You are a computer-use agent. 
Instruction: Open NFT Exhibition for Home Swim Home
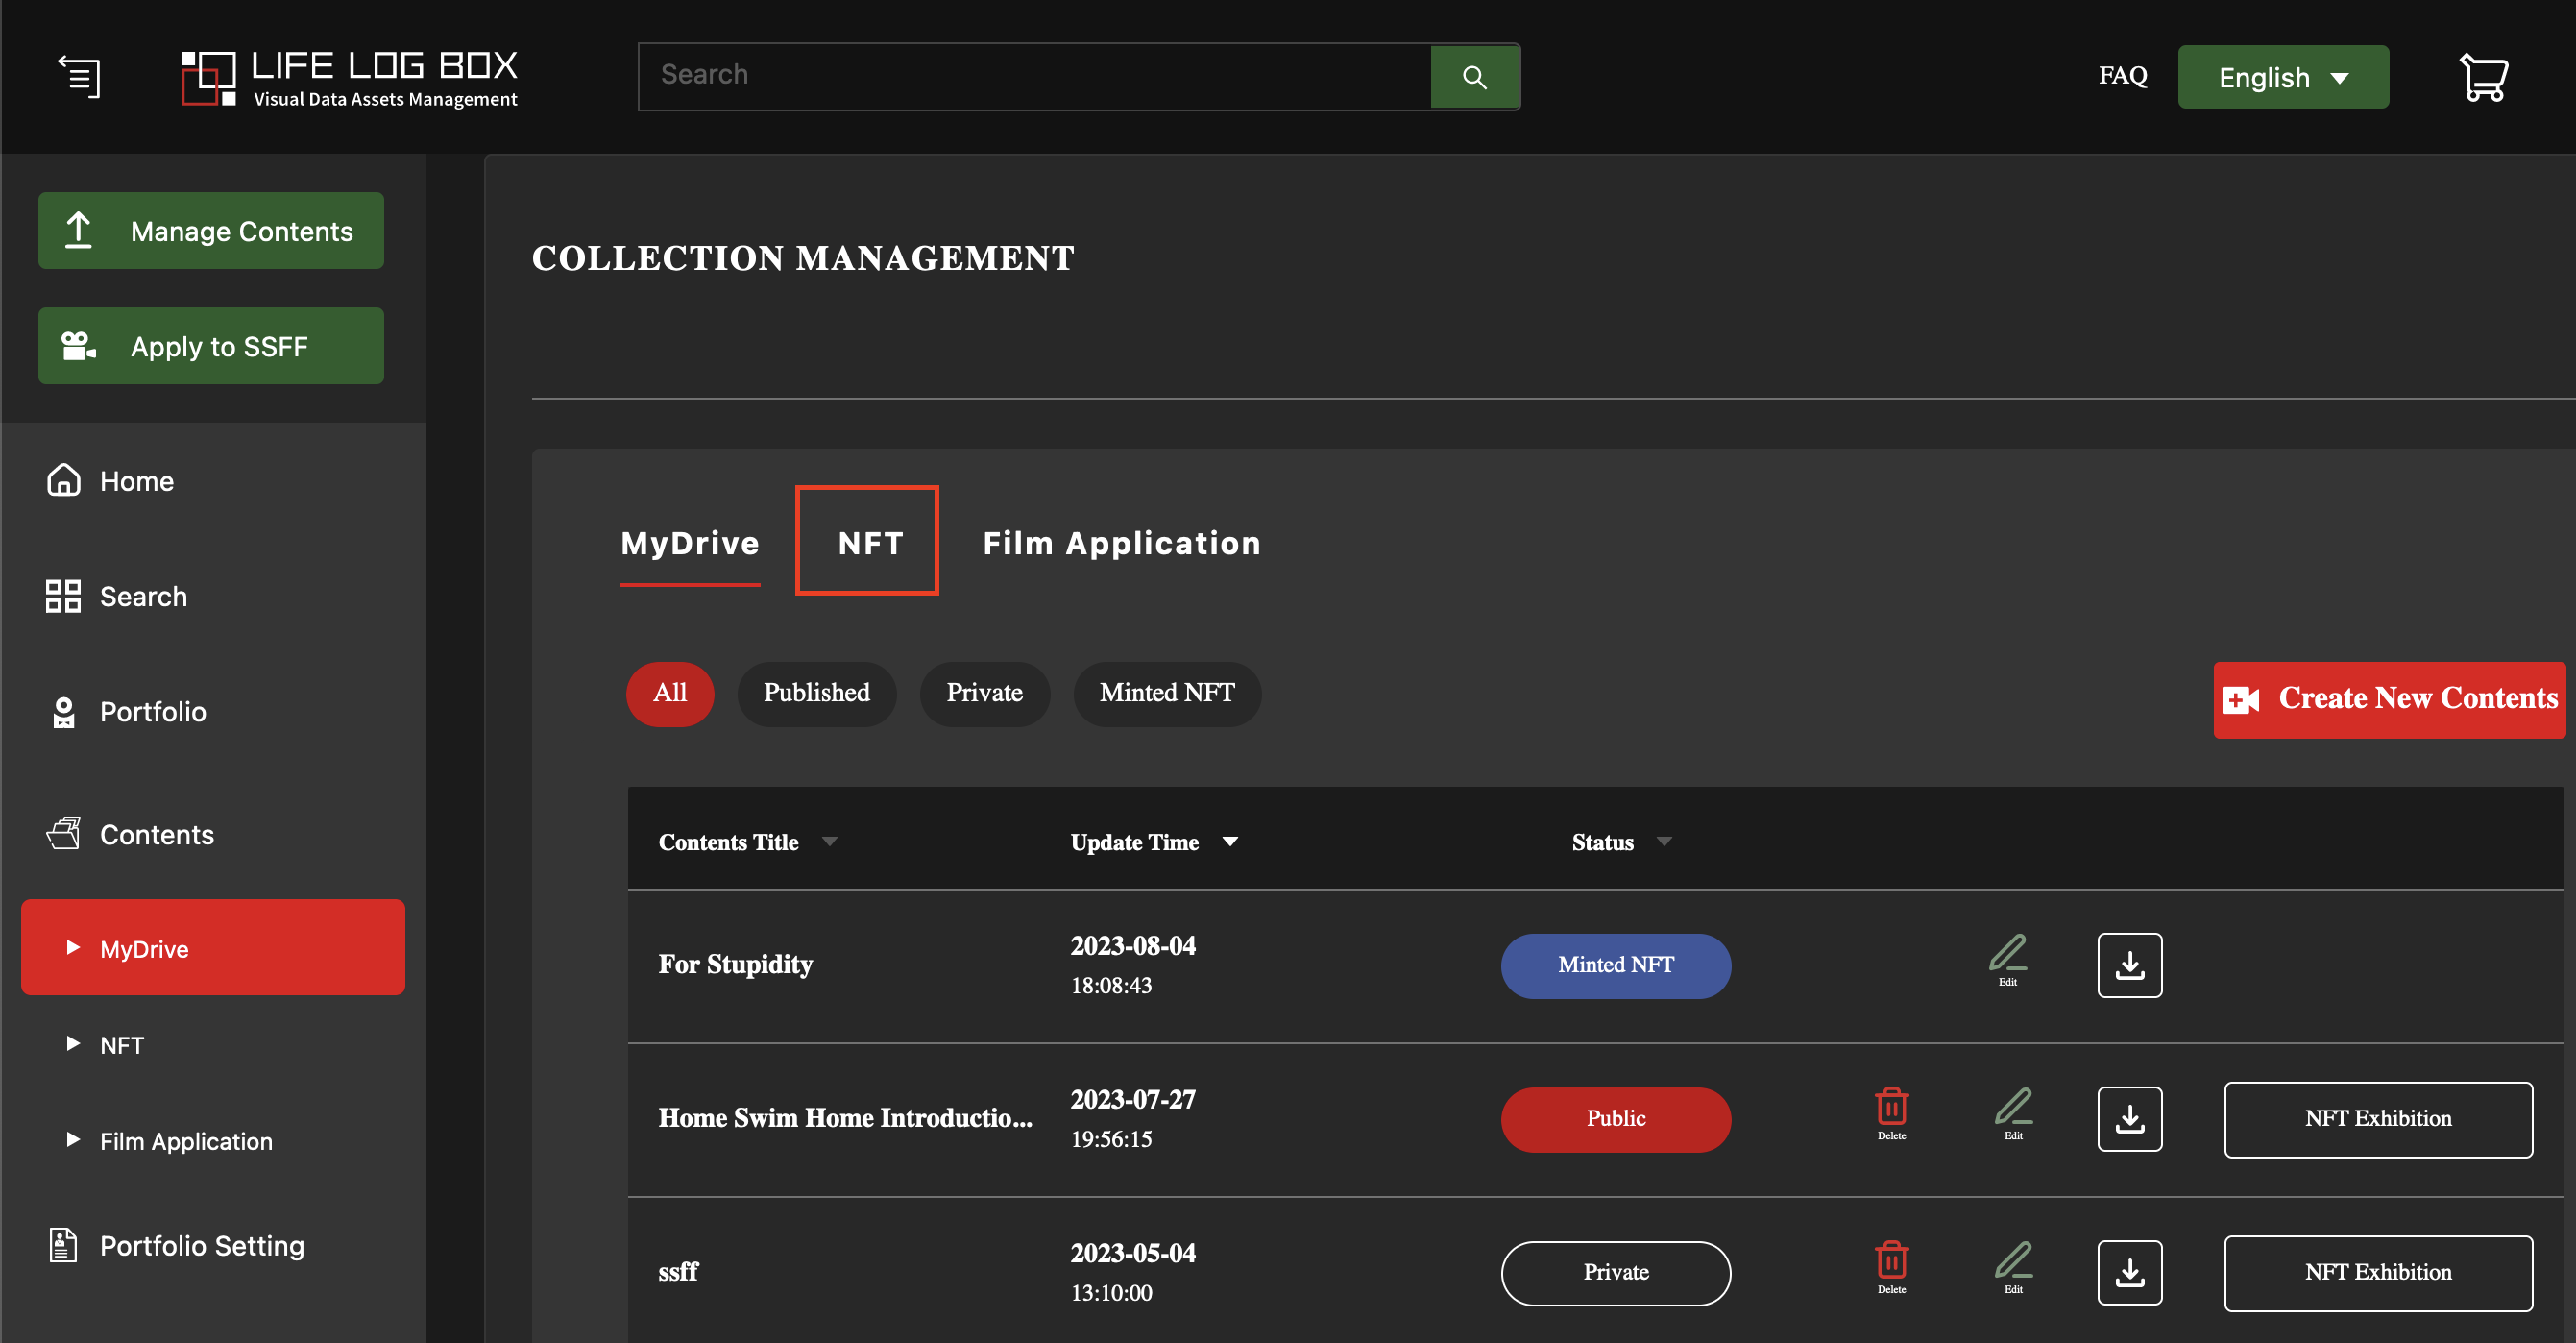(2378, 1119)
